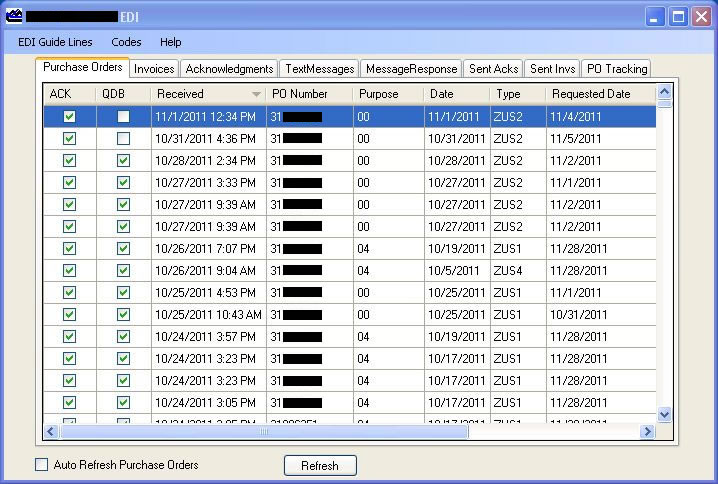Click the 11/4/2011 requested date cell
The image size is (718, 484).
pos(601,116)
